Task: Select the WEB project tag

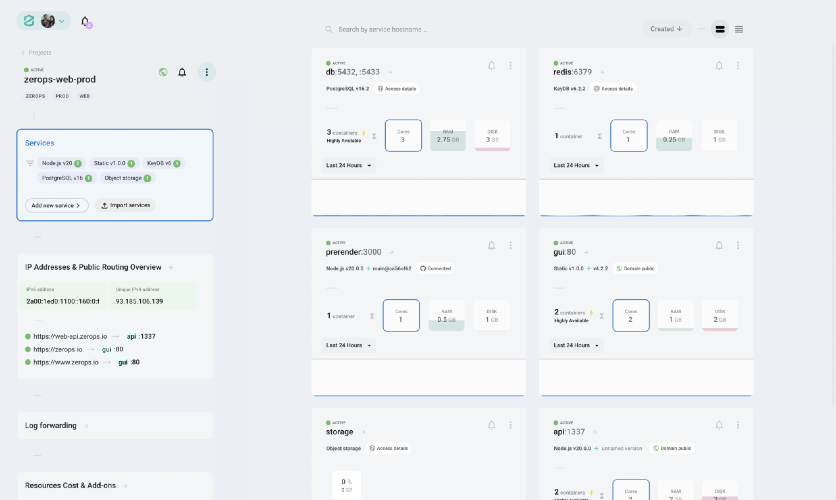Action: (84, 96)
